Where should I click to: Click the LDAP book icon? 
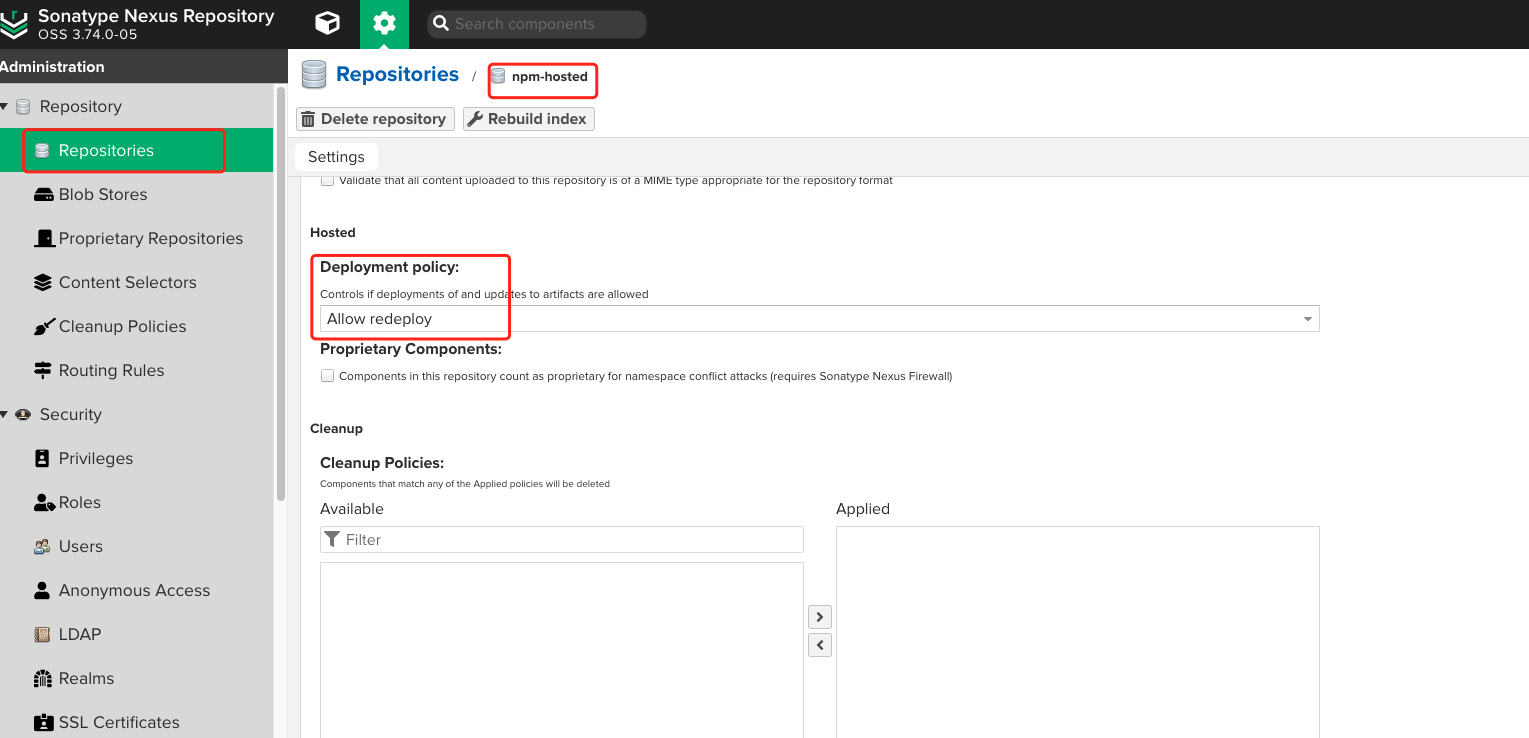point(42,635)
